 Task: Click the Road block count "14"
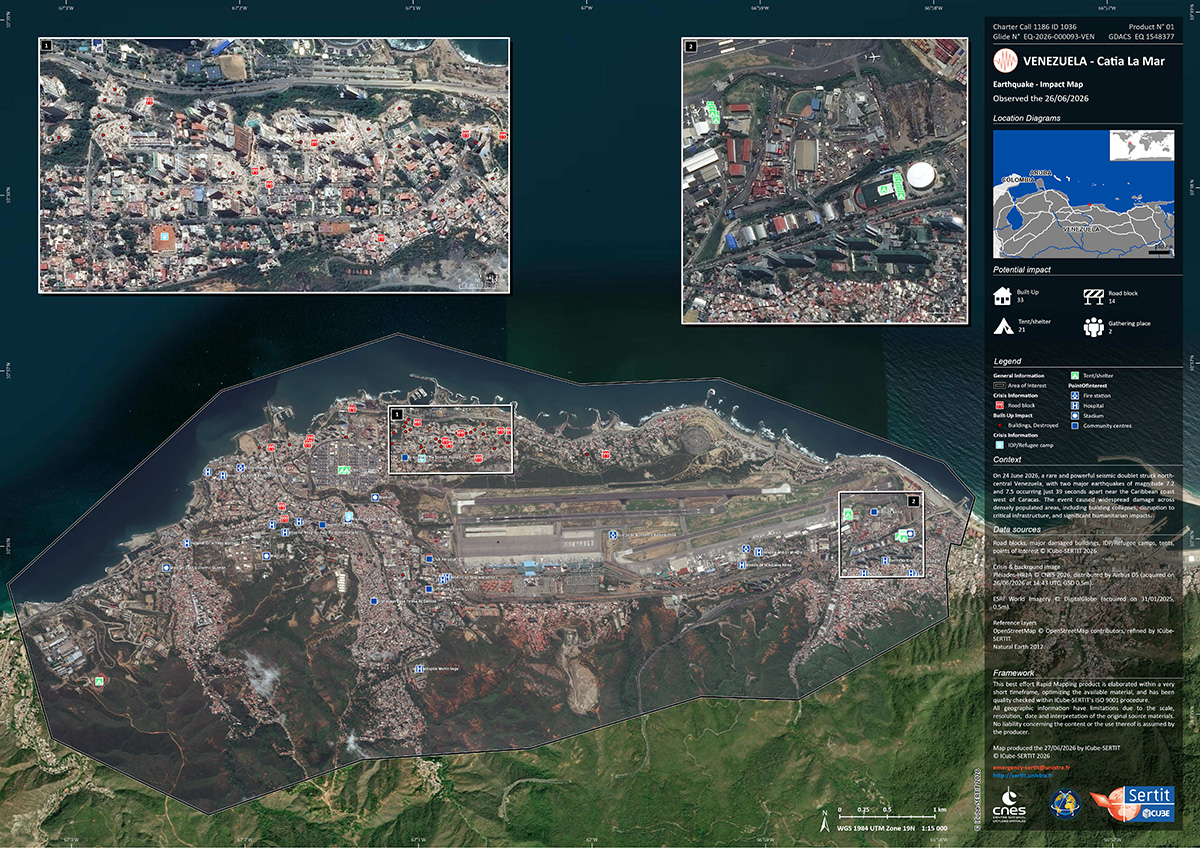click(1111, 299)
